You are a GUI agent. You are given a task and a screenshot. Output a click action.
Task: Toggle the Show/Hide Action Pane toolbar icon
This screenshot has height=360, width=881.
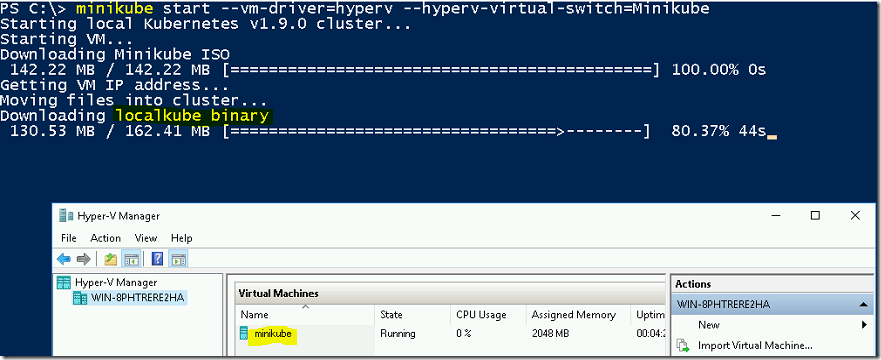[179, 259]
